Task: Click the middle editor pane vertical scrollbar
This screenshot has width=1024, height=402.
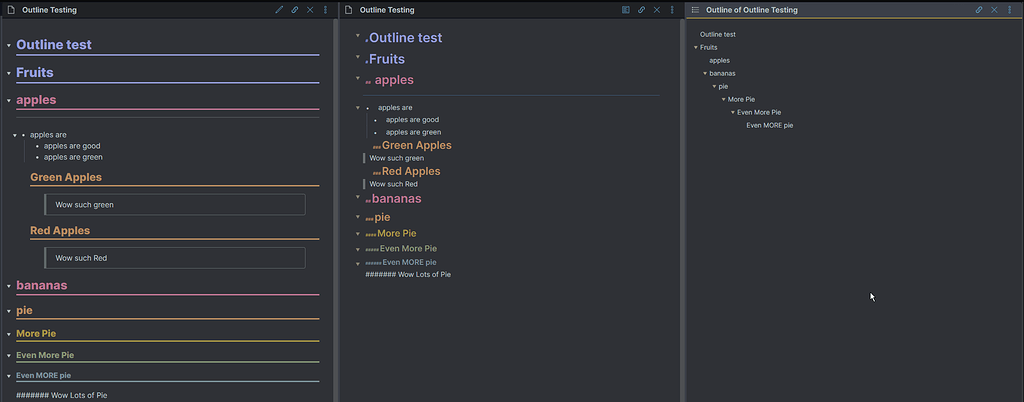Action: point(682,210)
